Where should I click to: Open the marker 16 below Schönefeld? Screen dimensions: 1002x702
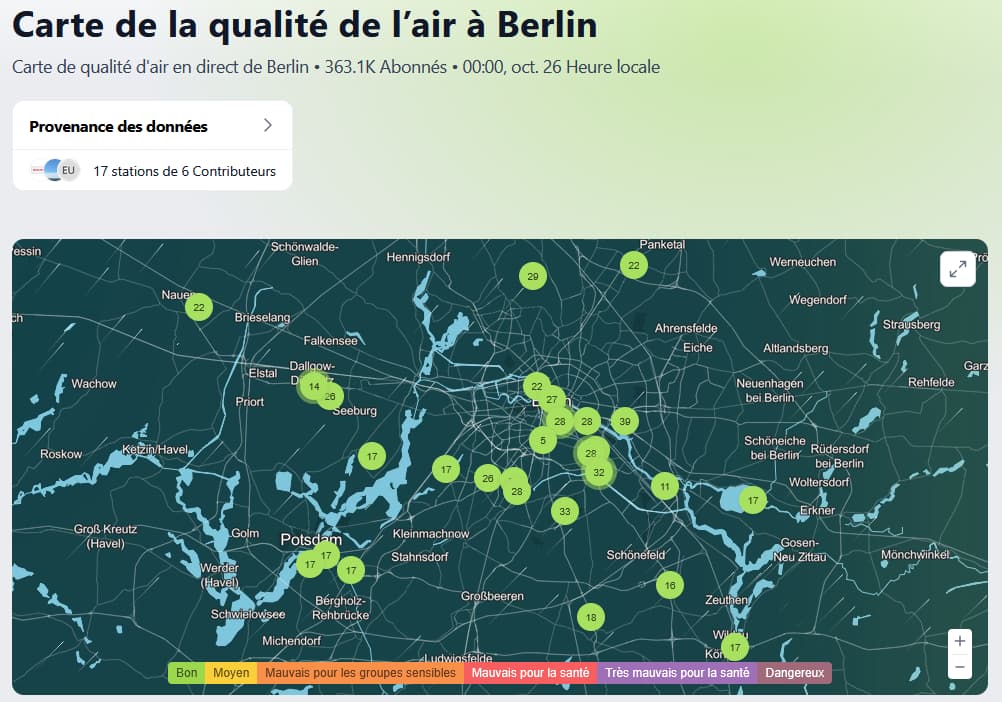point(670,585)
